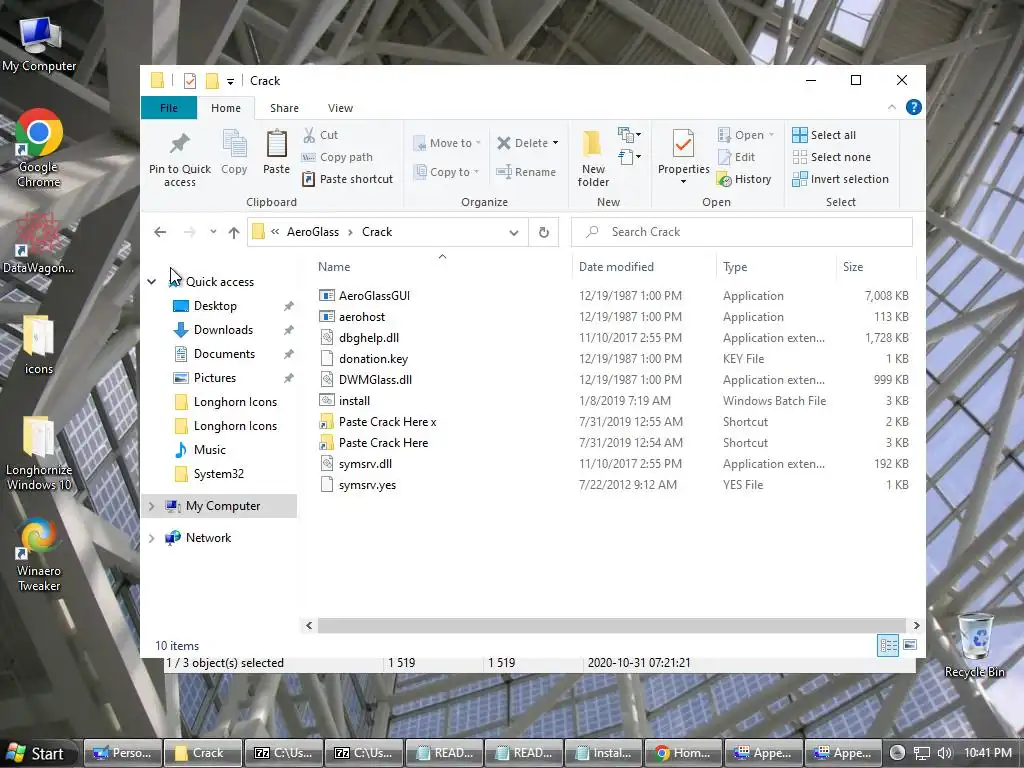The width and height of the screenshot is (1024, 768).
Task: Click the New item icon in New group
Action: tap(630, 135)
